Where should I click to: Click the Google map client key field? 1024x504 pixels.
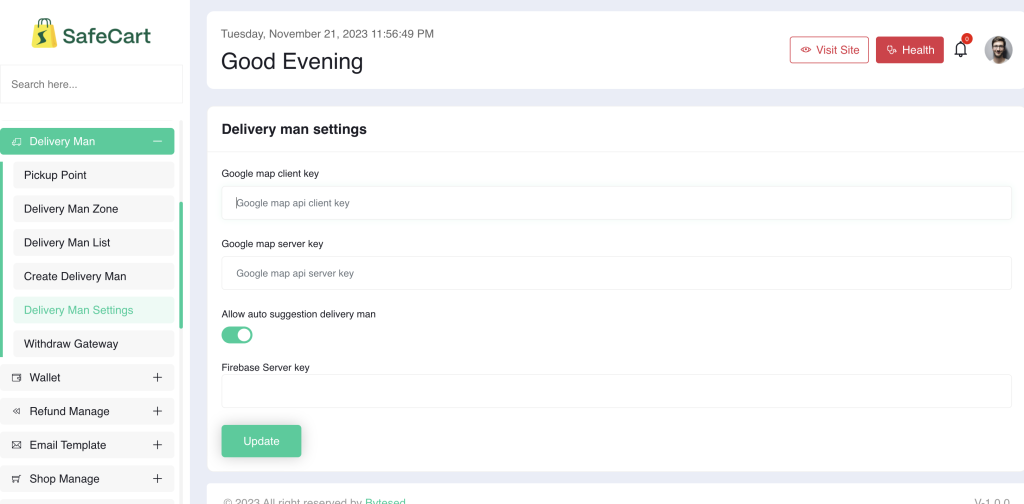(x=616, y=203)
